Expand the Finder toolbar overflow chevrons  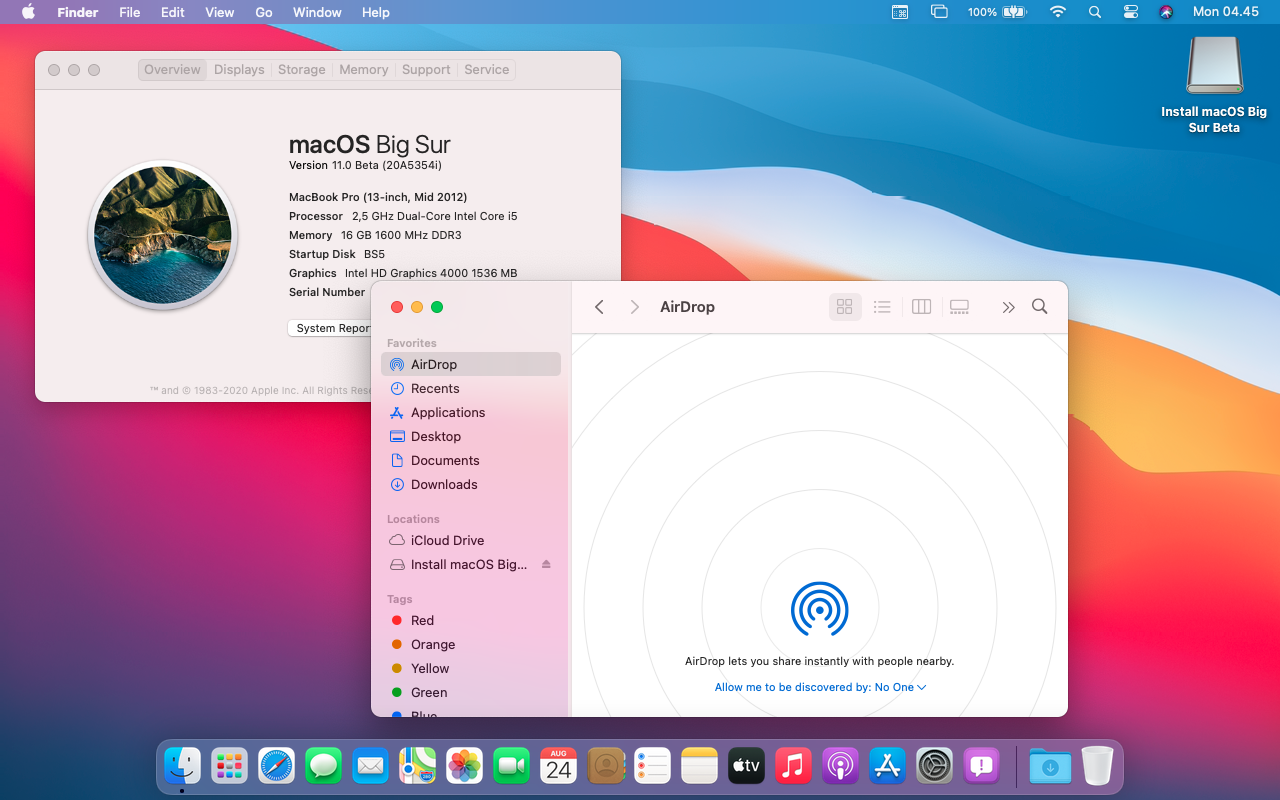click(1008, 307)
